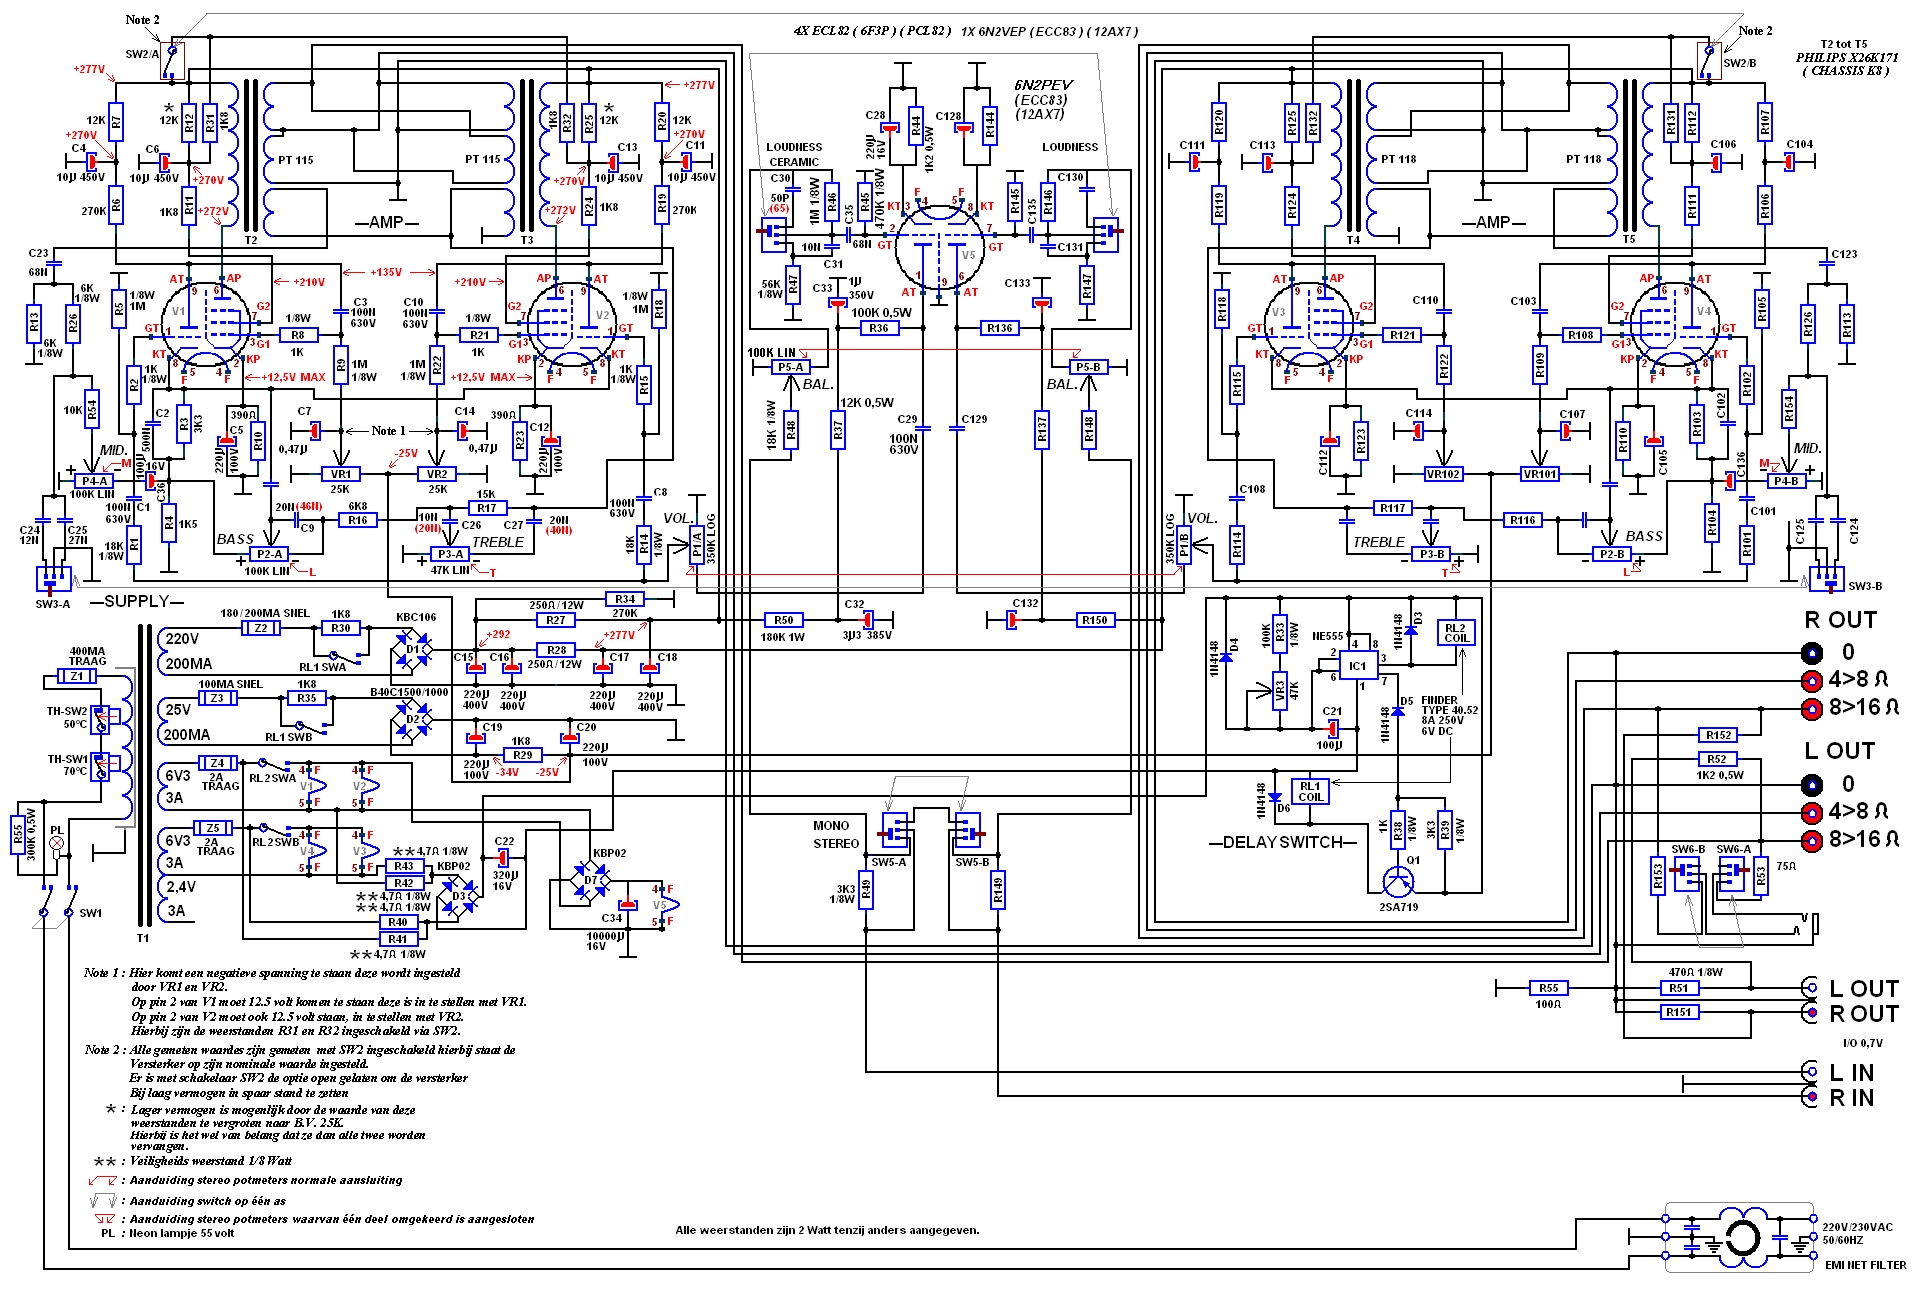Image resolution: width=1914 pixels, height=1293 pixels.
Task: Click the R29 1K8 resistor
Action: pyautogui.click(x=522, y=755)
